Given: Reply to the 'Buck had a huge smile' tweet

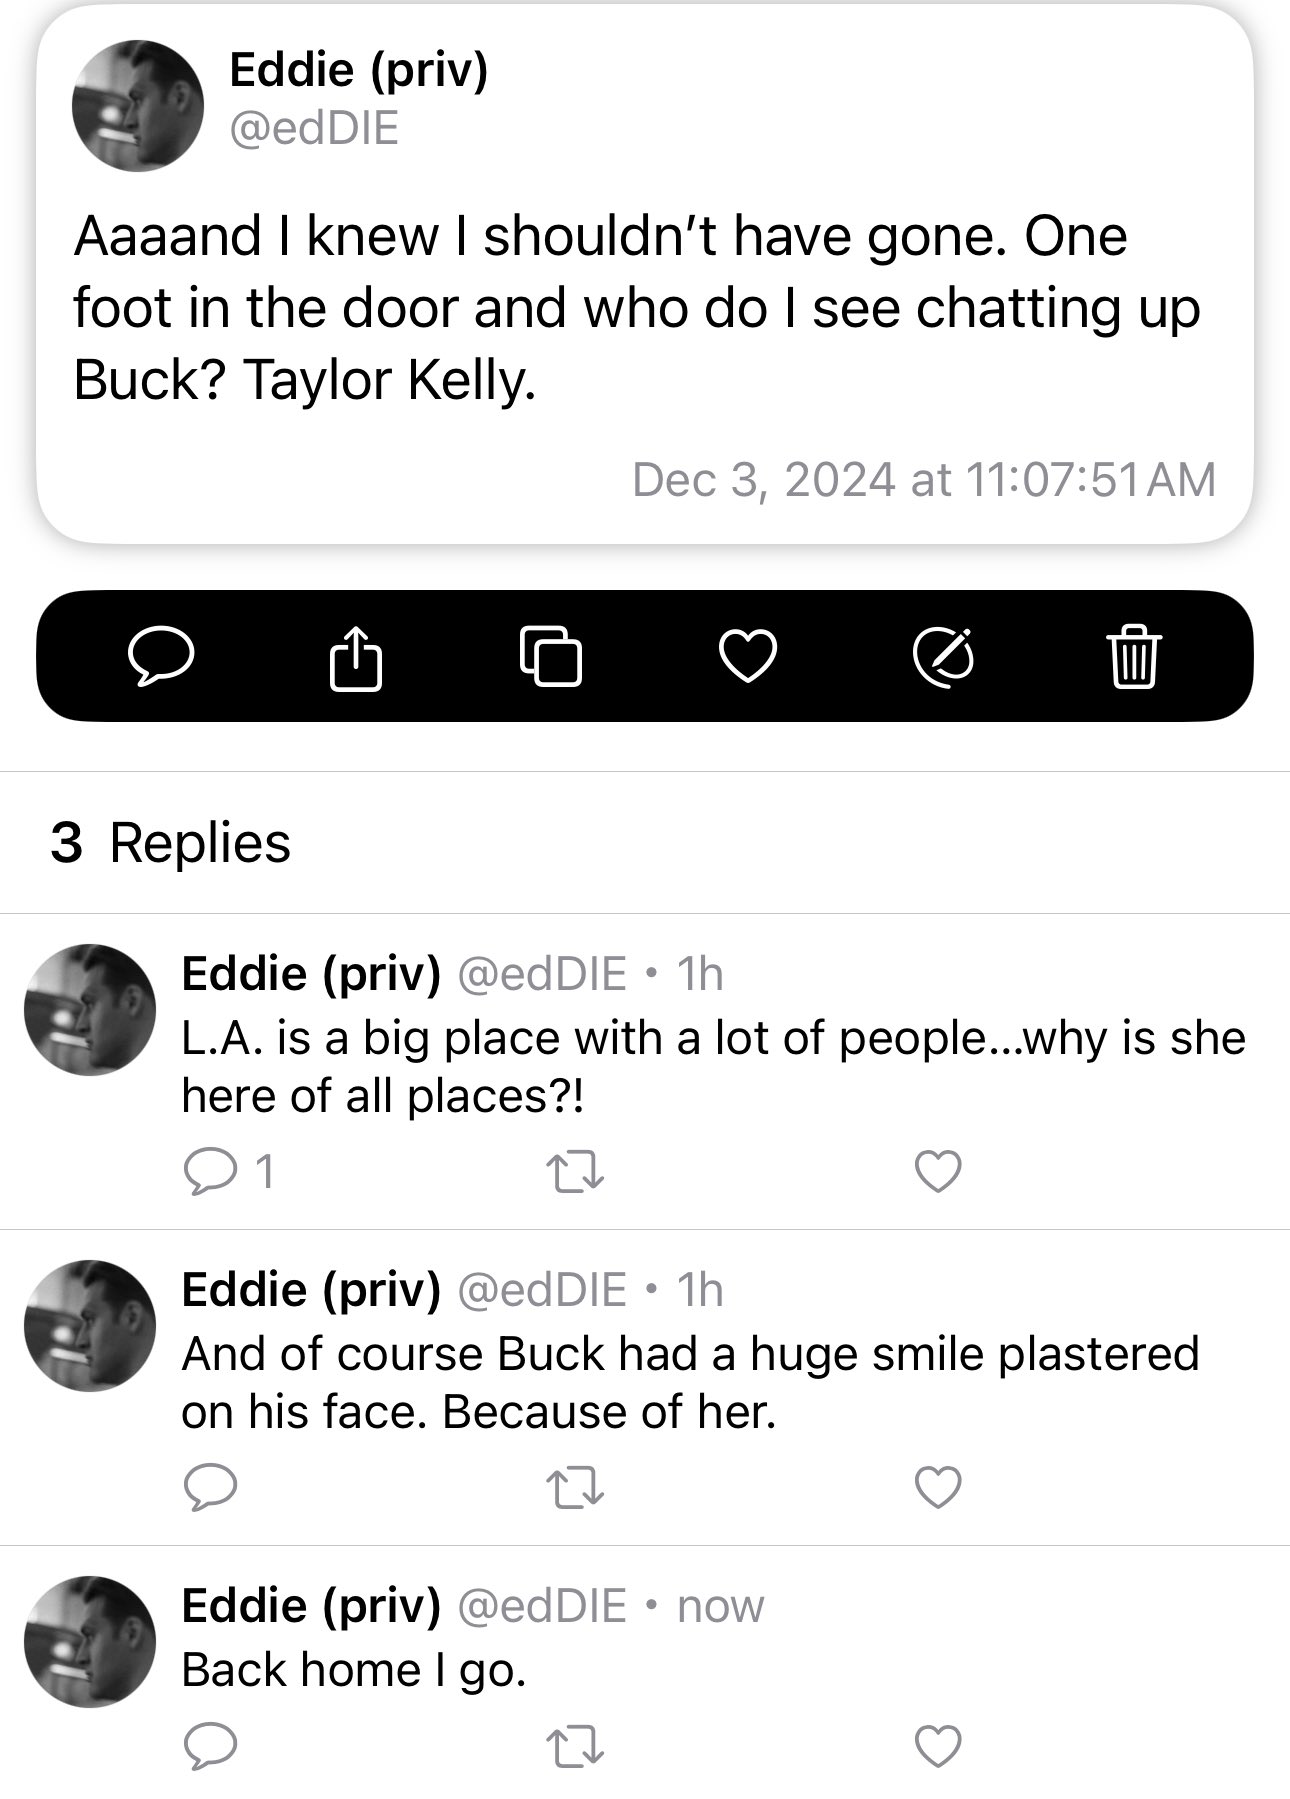Looking at the screenshot, I should (210, 1487).
